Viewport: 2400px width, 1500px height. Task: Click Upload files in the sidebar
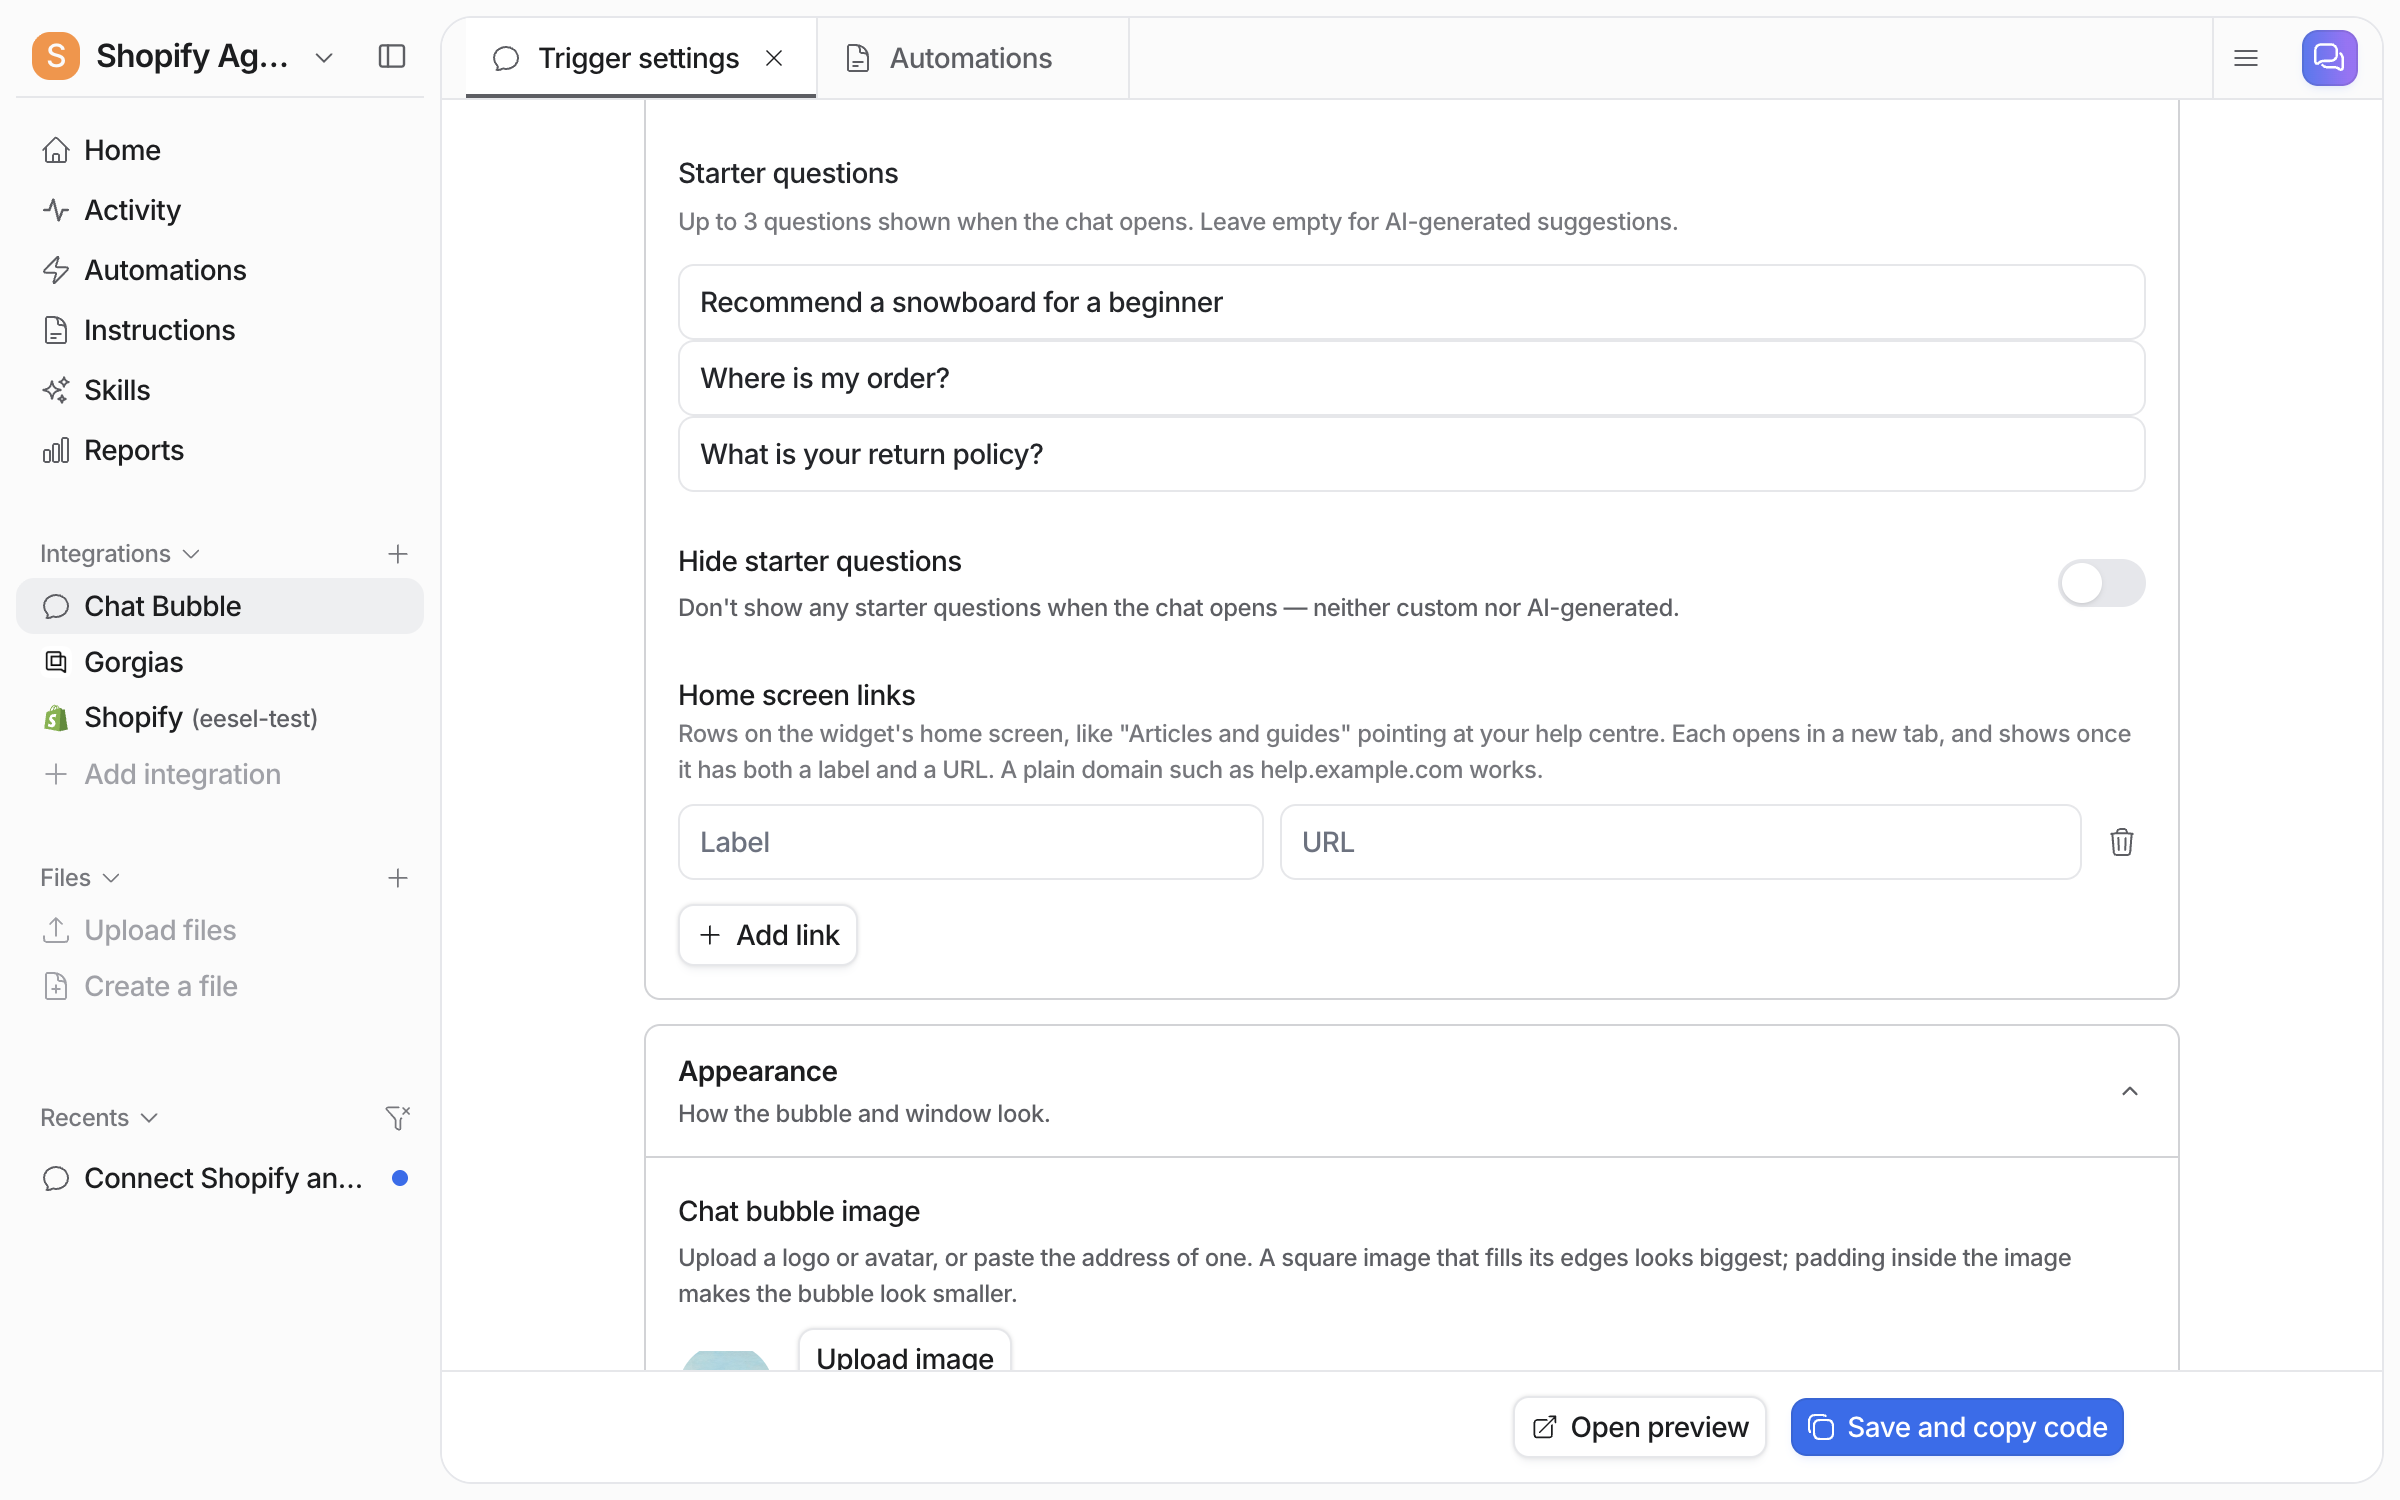(x=220, y=930)
